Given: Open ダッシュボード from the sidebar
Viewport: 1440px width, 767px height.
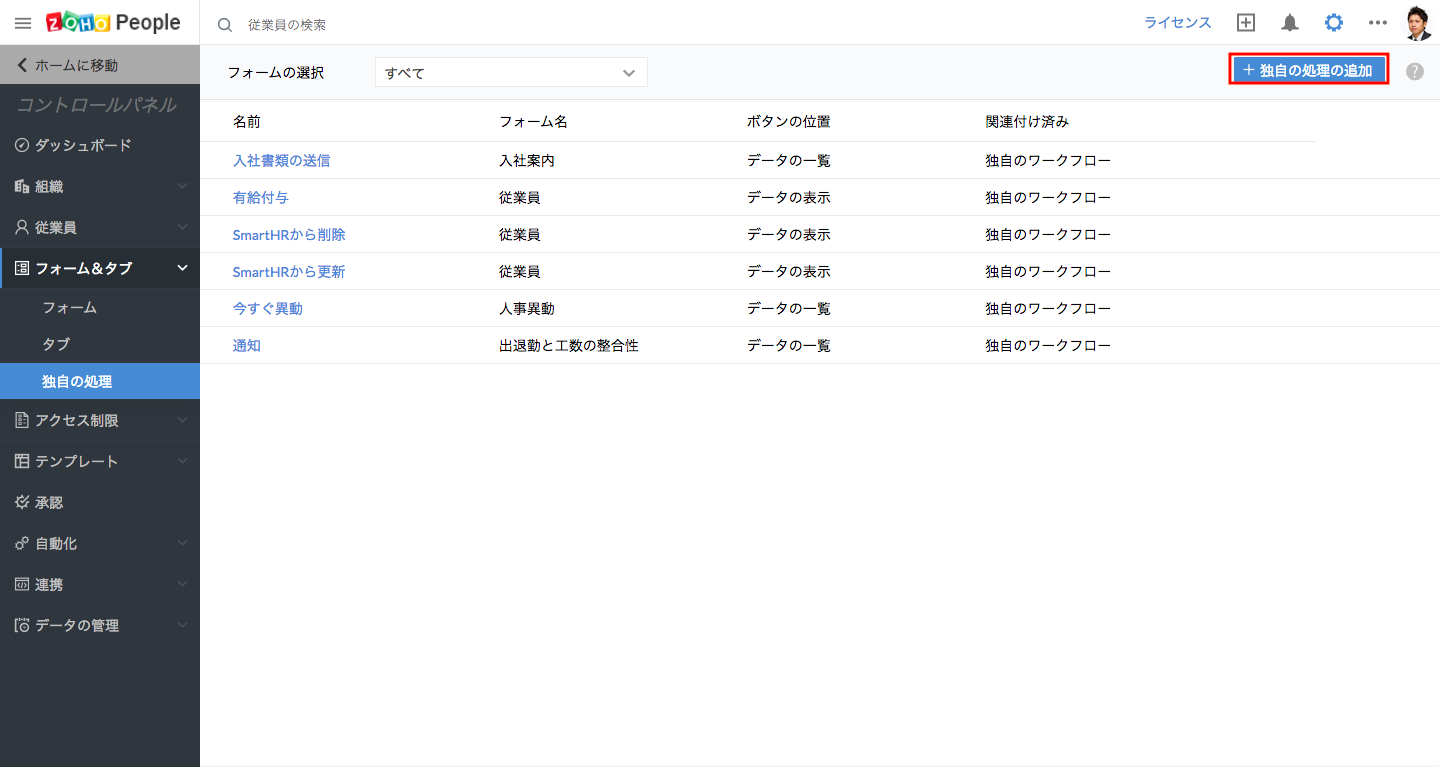Looking at the screenshot, I should [x=83, y=145].
